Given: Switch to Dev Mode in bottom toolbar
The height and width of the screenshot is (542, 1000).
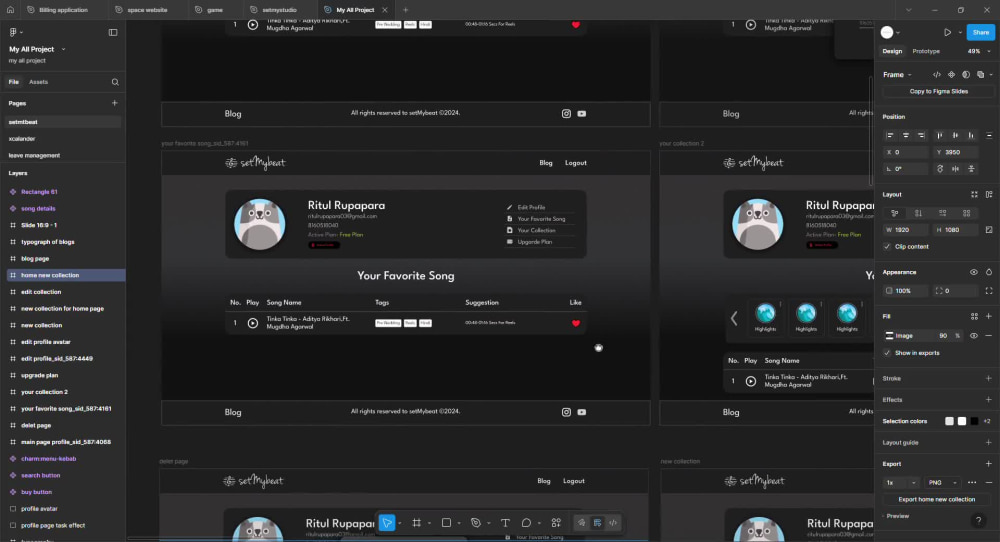Looking at the screenshot, I should (x=613, y=523).
